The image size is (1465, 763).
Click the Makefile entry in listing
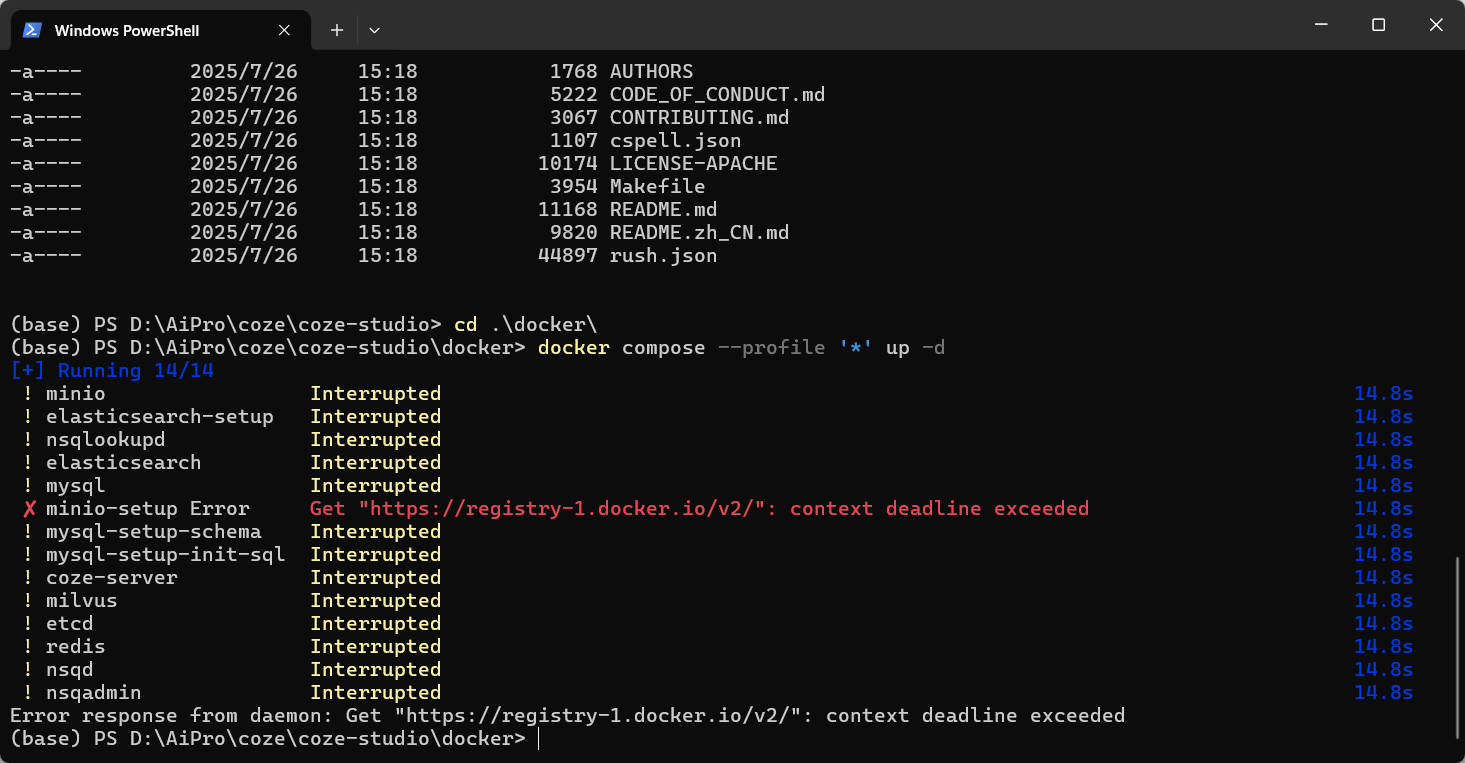[657, 187]
